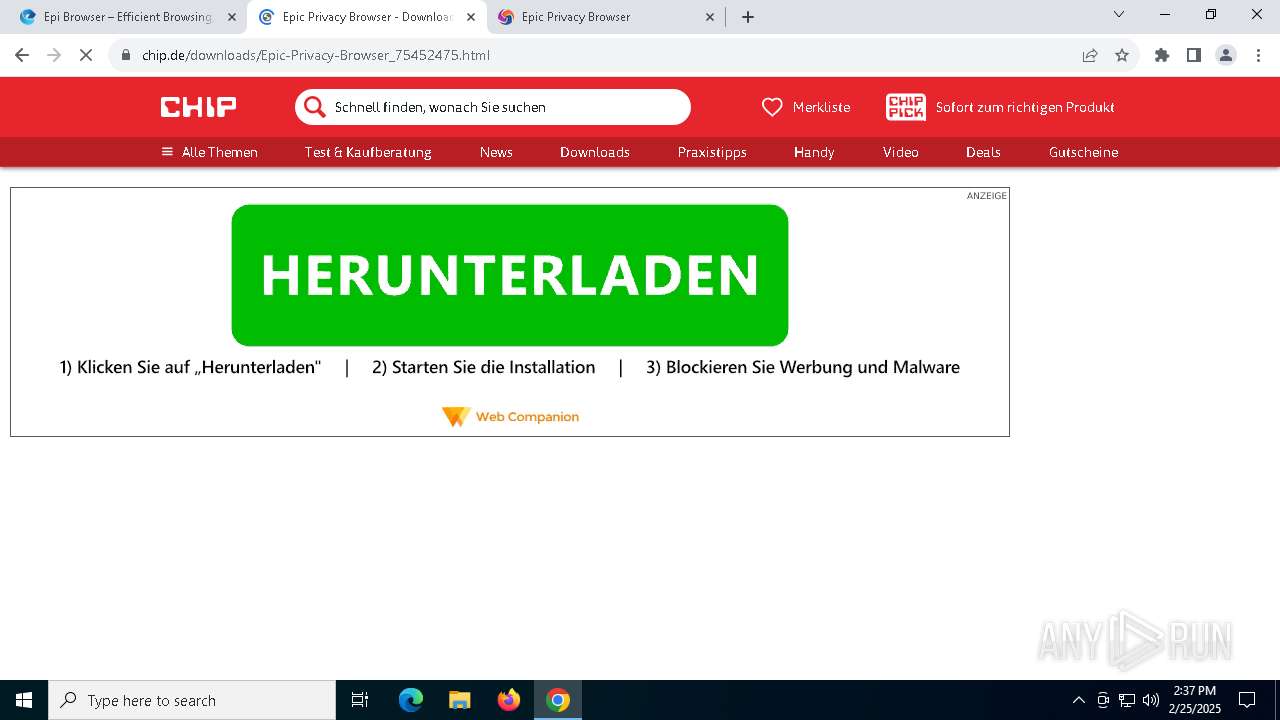Viewport: 1280px width, 720px height.
Task: Open Merkliste link
Action: (821, 107)
